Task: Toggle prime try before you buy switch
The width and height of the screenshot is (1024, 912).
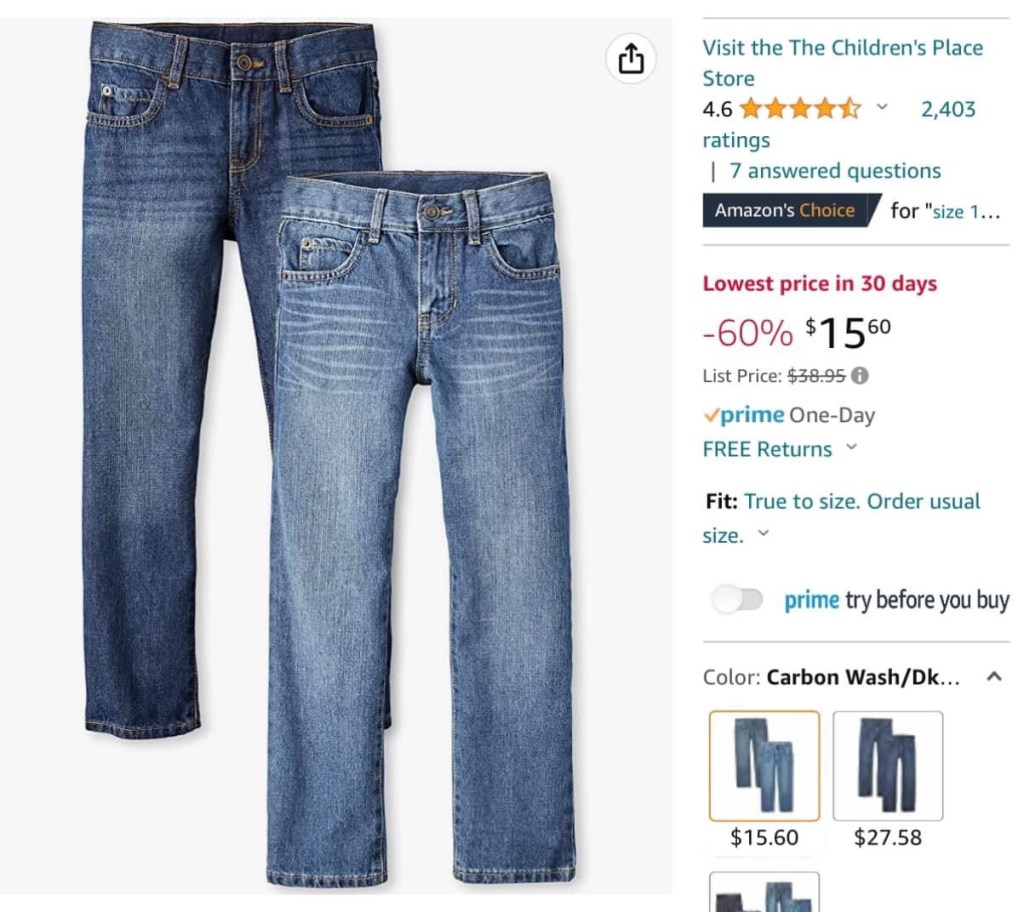Action: pos(737,599)
